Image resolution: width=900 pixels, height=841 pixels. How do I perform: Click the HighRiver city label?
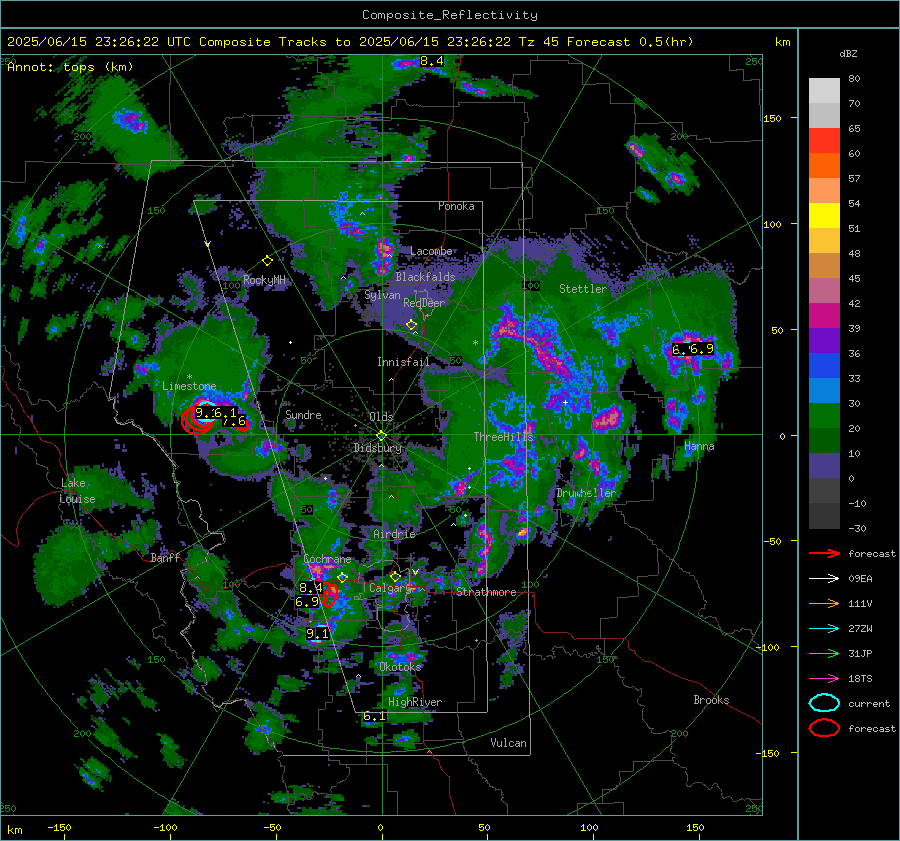click(x=415, y=702)
